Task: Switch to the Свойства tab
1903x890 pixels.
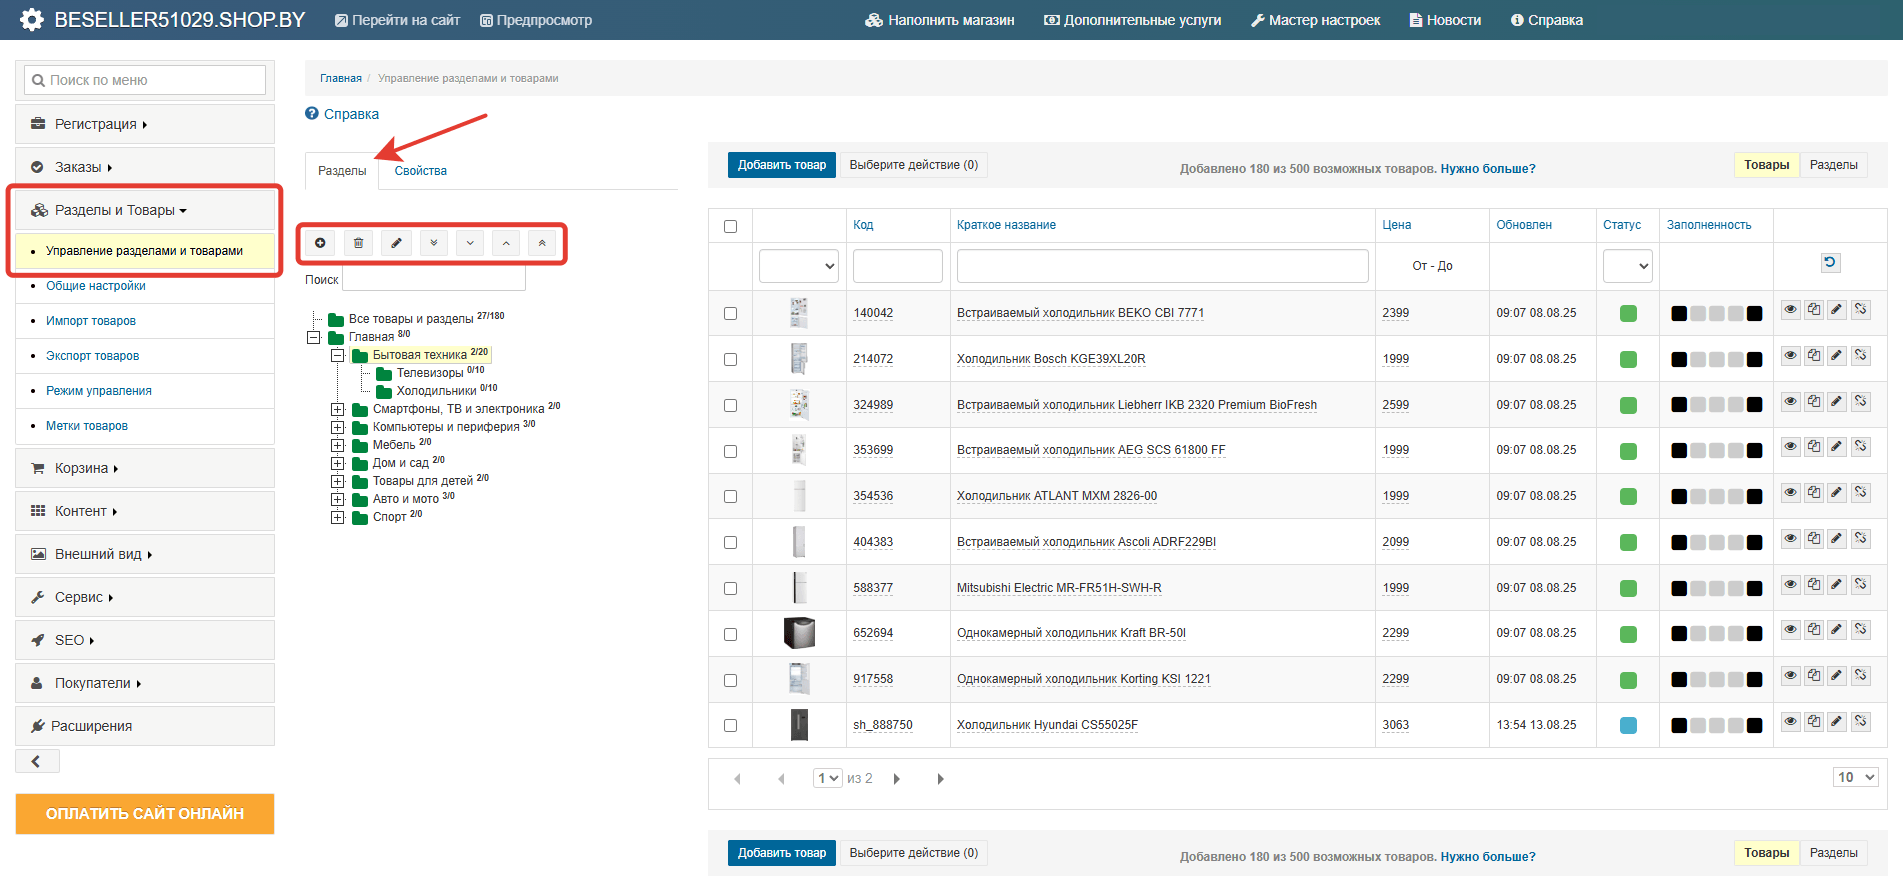Action: click(420, 171)
